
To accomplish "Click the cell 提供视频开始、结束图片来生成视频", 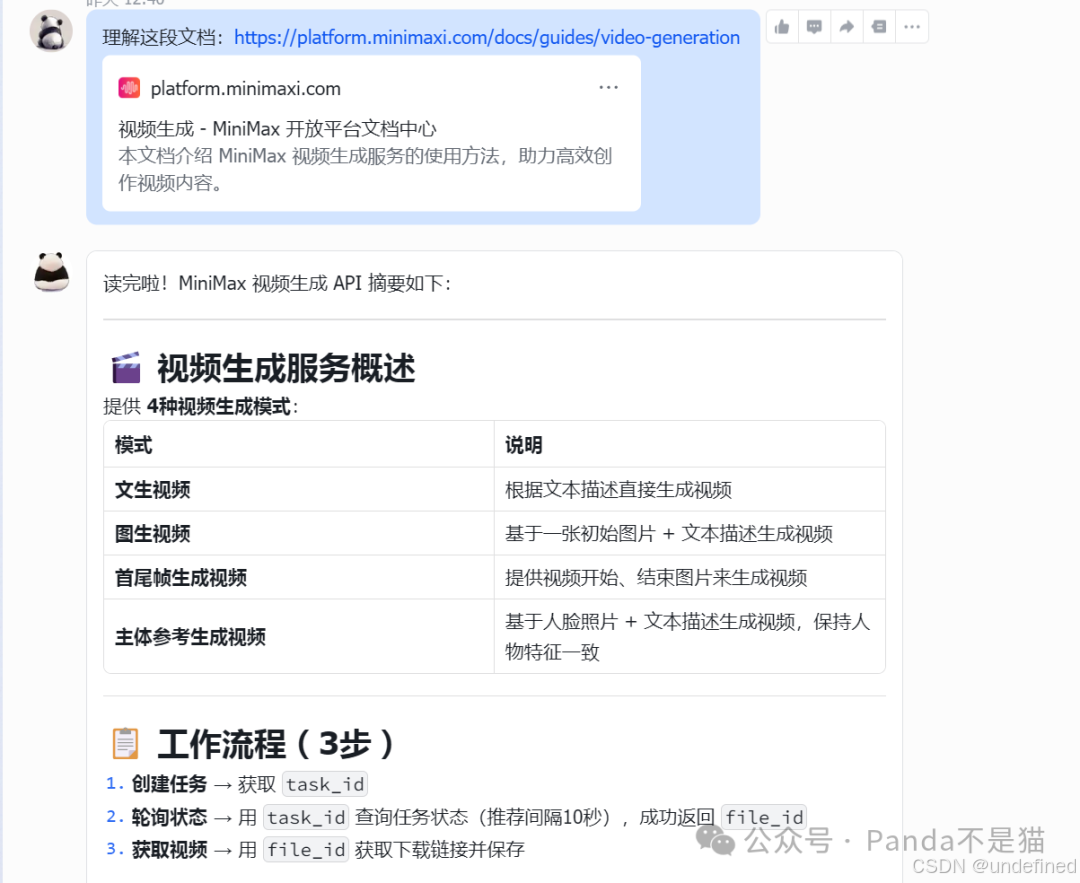I will [689, 578].
